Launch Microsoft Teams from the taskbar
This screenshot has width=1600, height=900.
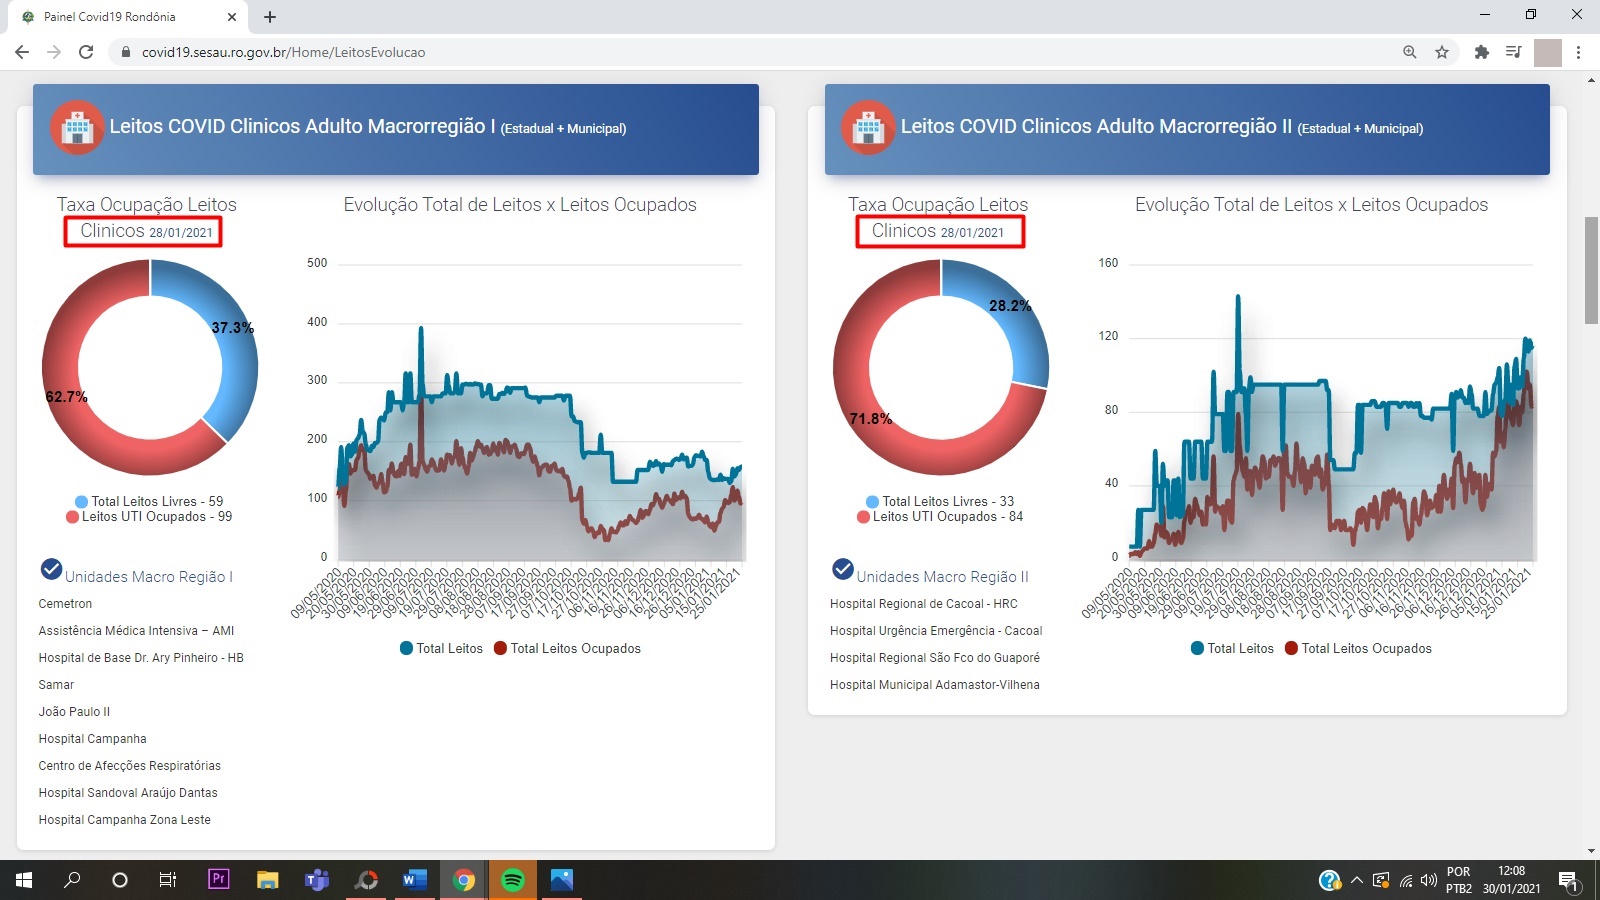click(x=317, y=880)
